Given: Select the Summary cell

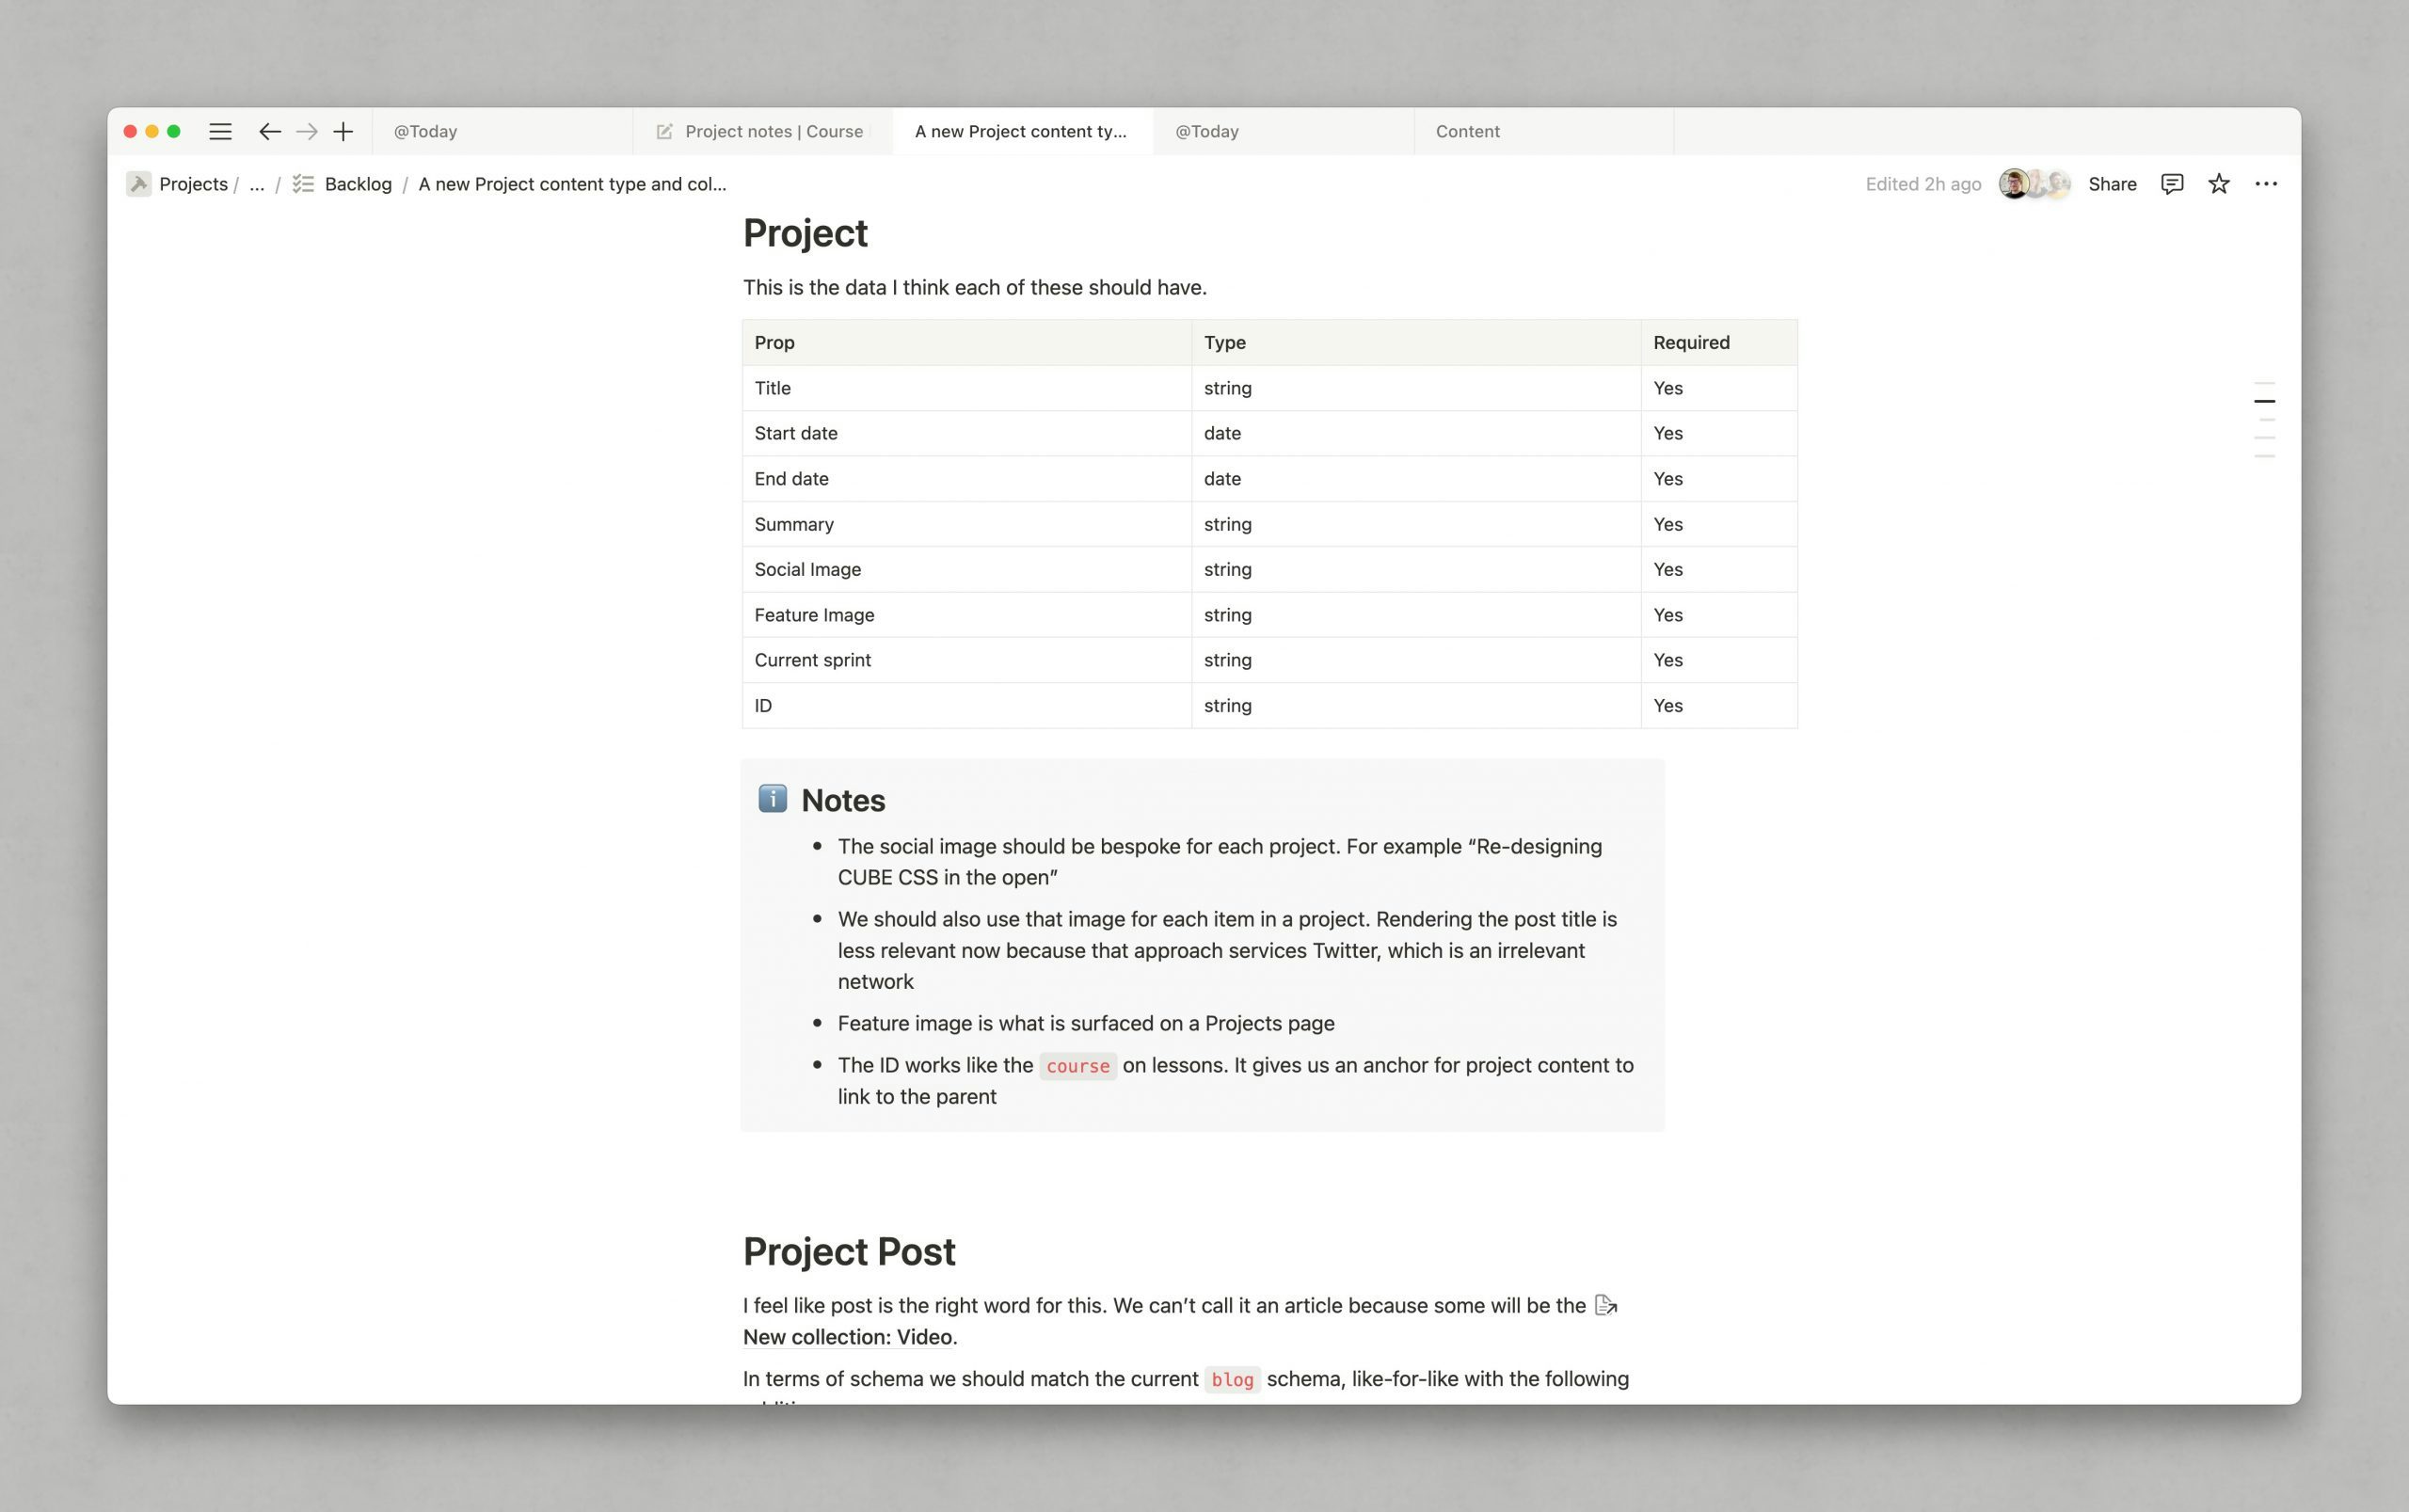Looking at the screenshot, I should [967, 524].
